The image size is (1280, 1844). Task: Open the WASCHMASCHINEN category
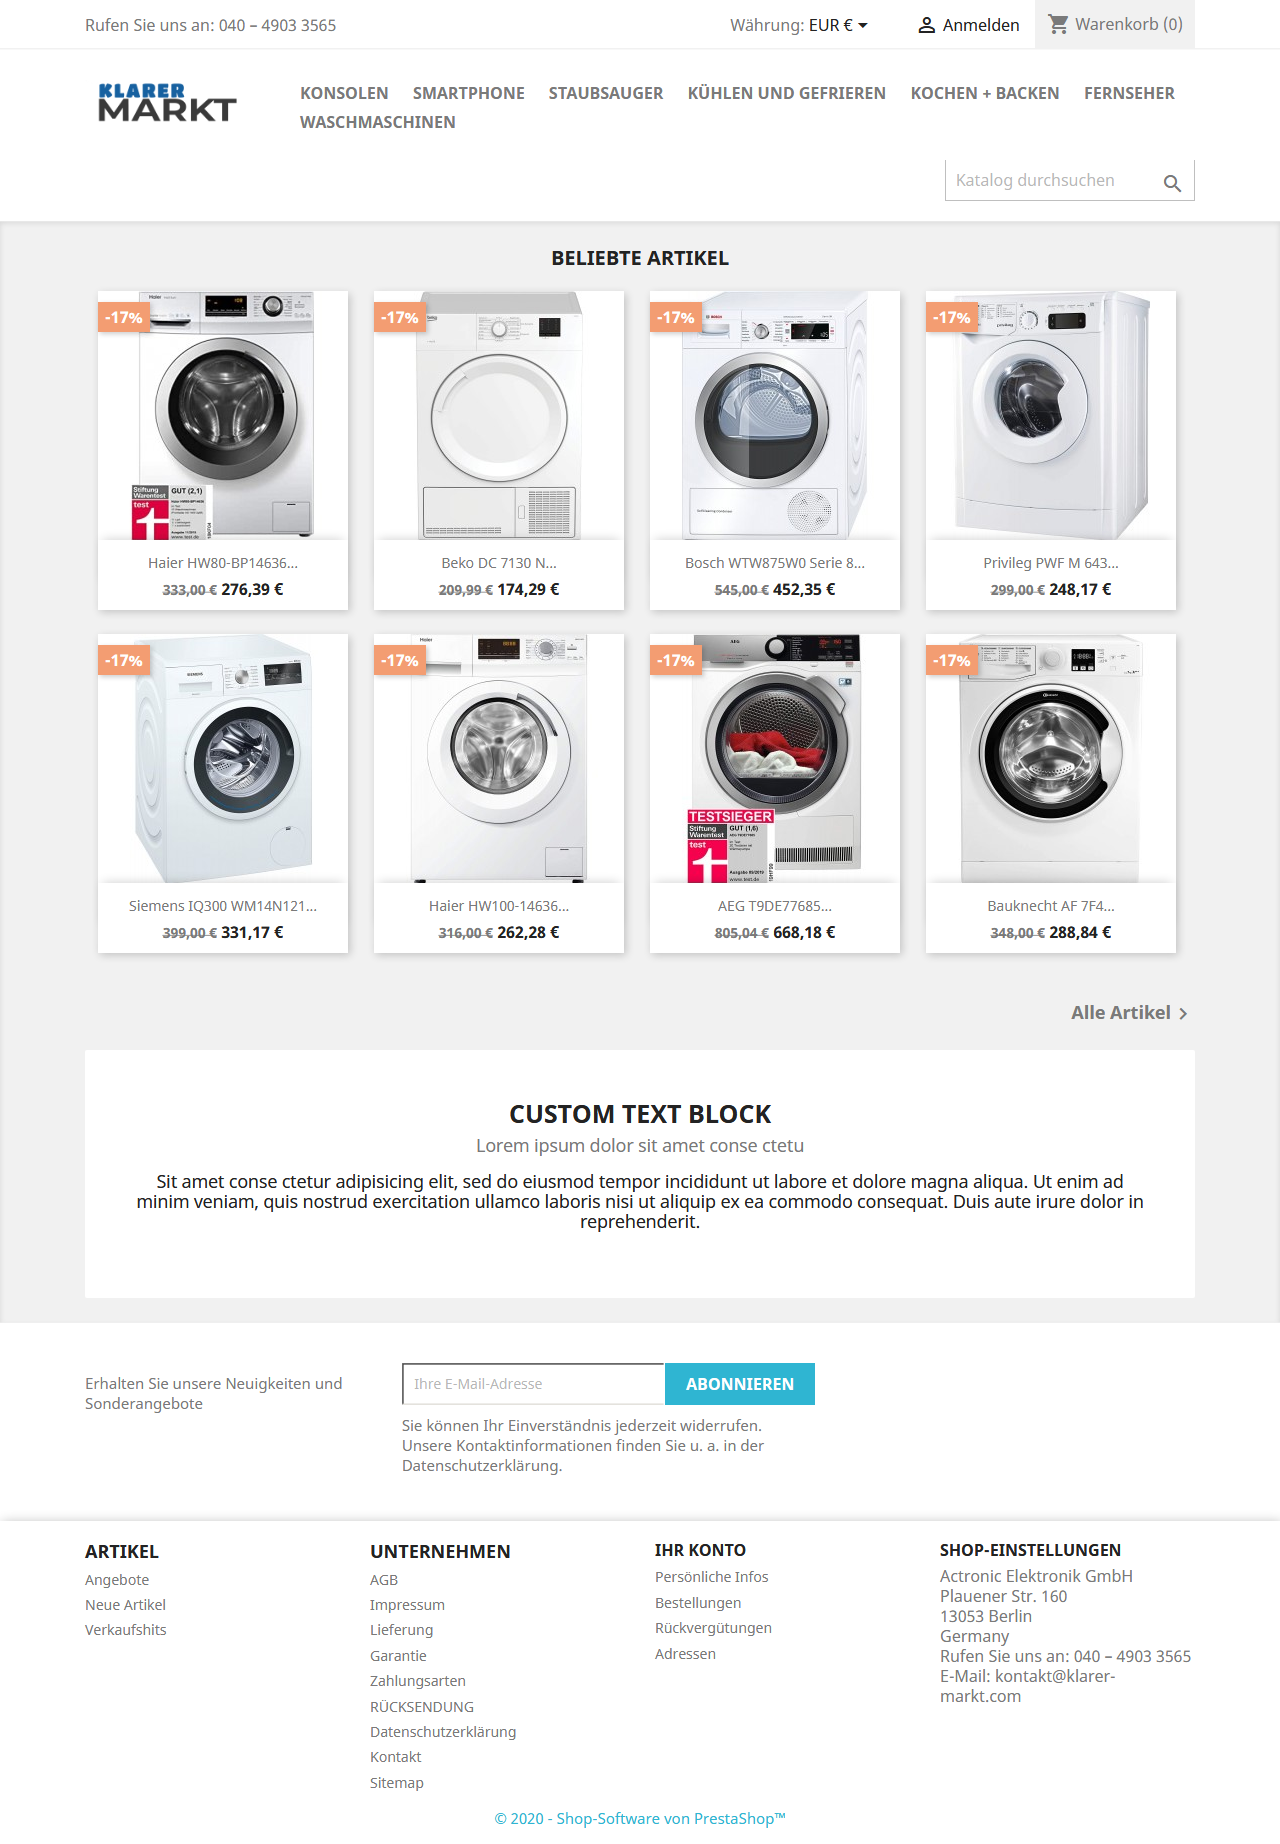coord(378,122)
